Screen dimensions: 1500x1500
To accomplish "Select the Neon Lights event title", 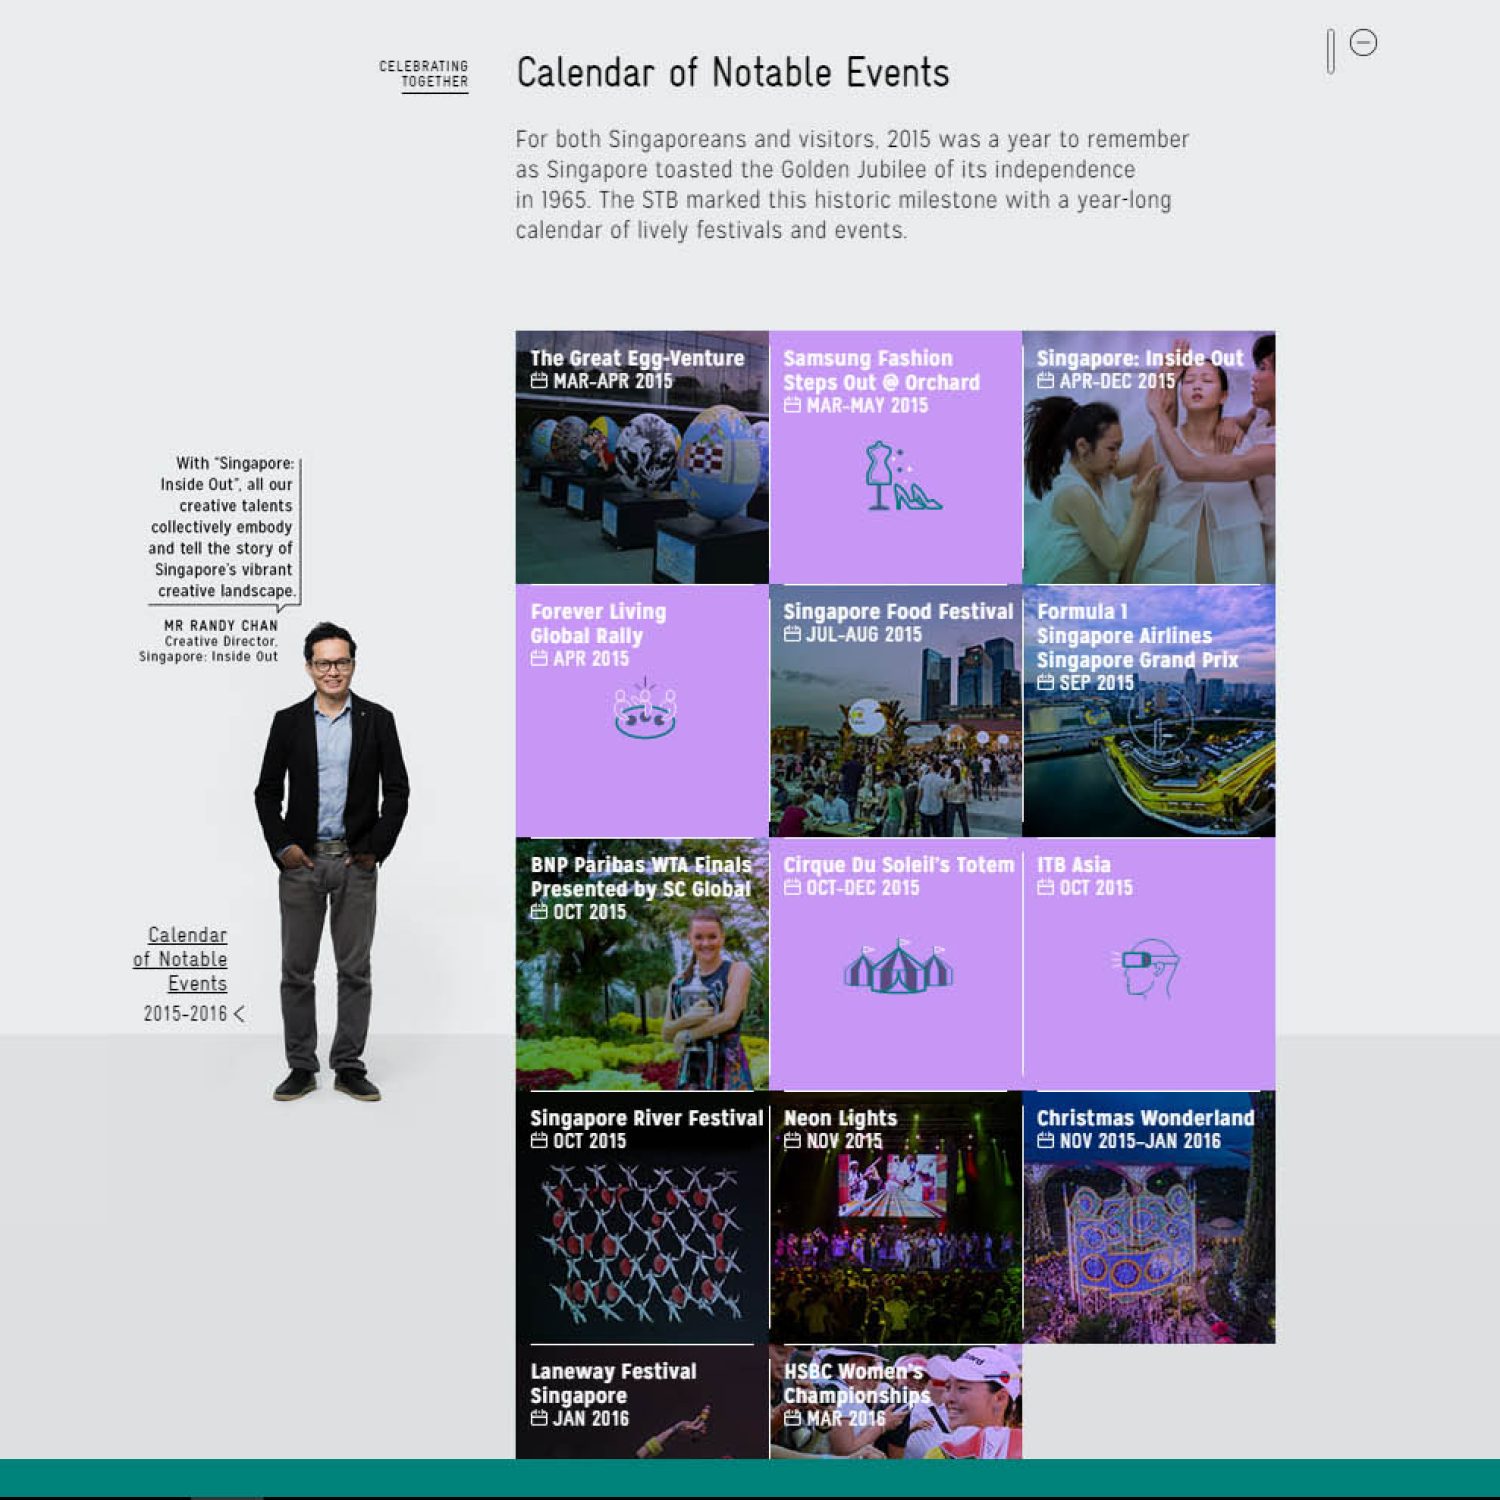I will click(x=840, y=1118).
